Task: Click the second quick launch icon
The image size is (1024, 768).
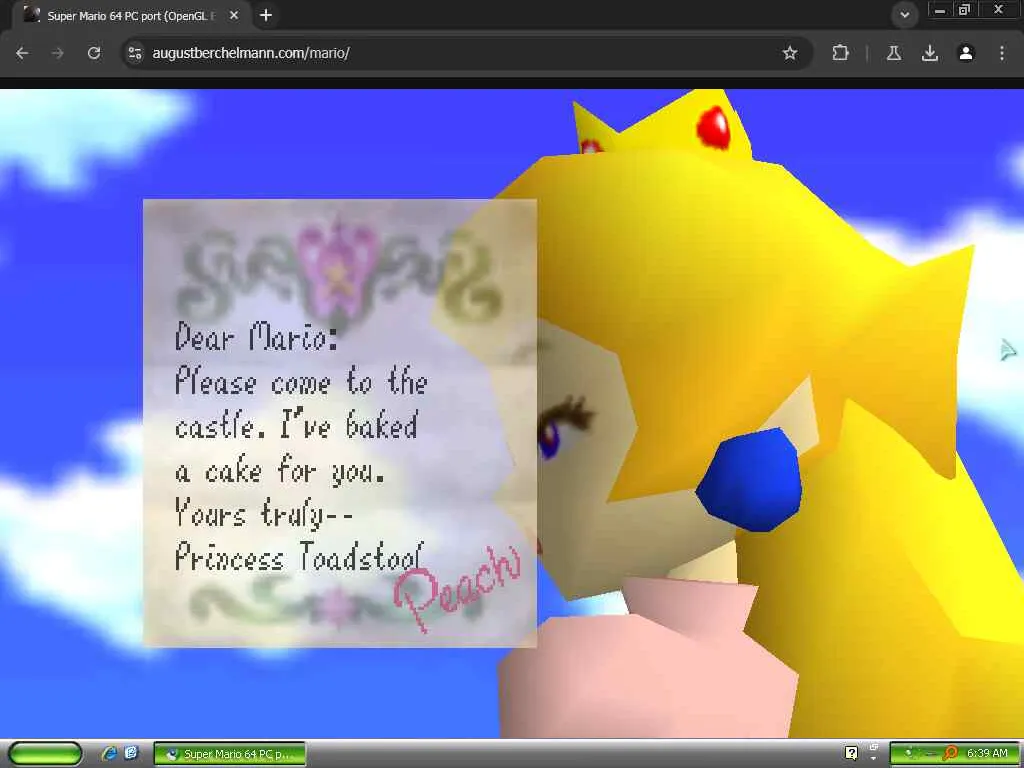Action: (x=131, y=753)
